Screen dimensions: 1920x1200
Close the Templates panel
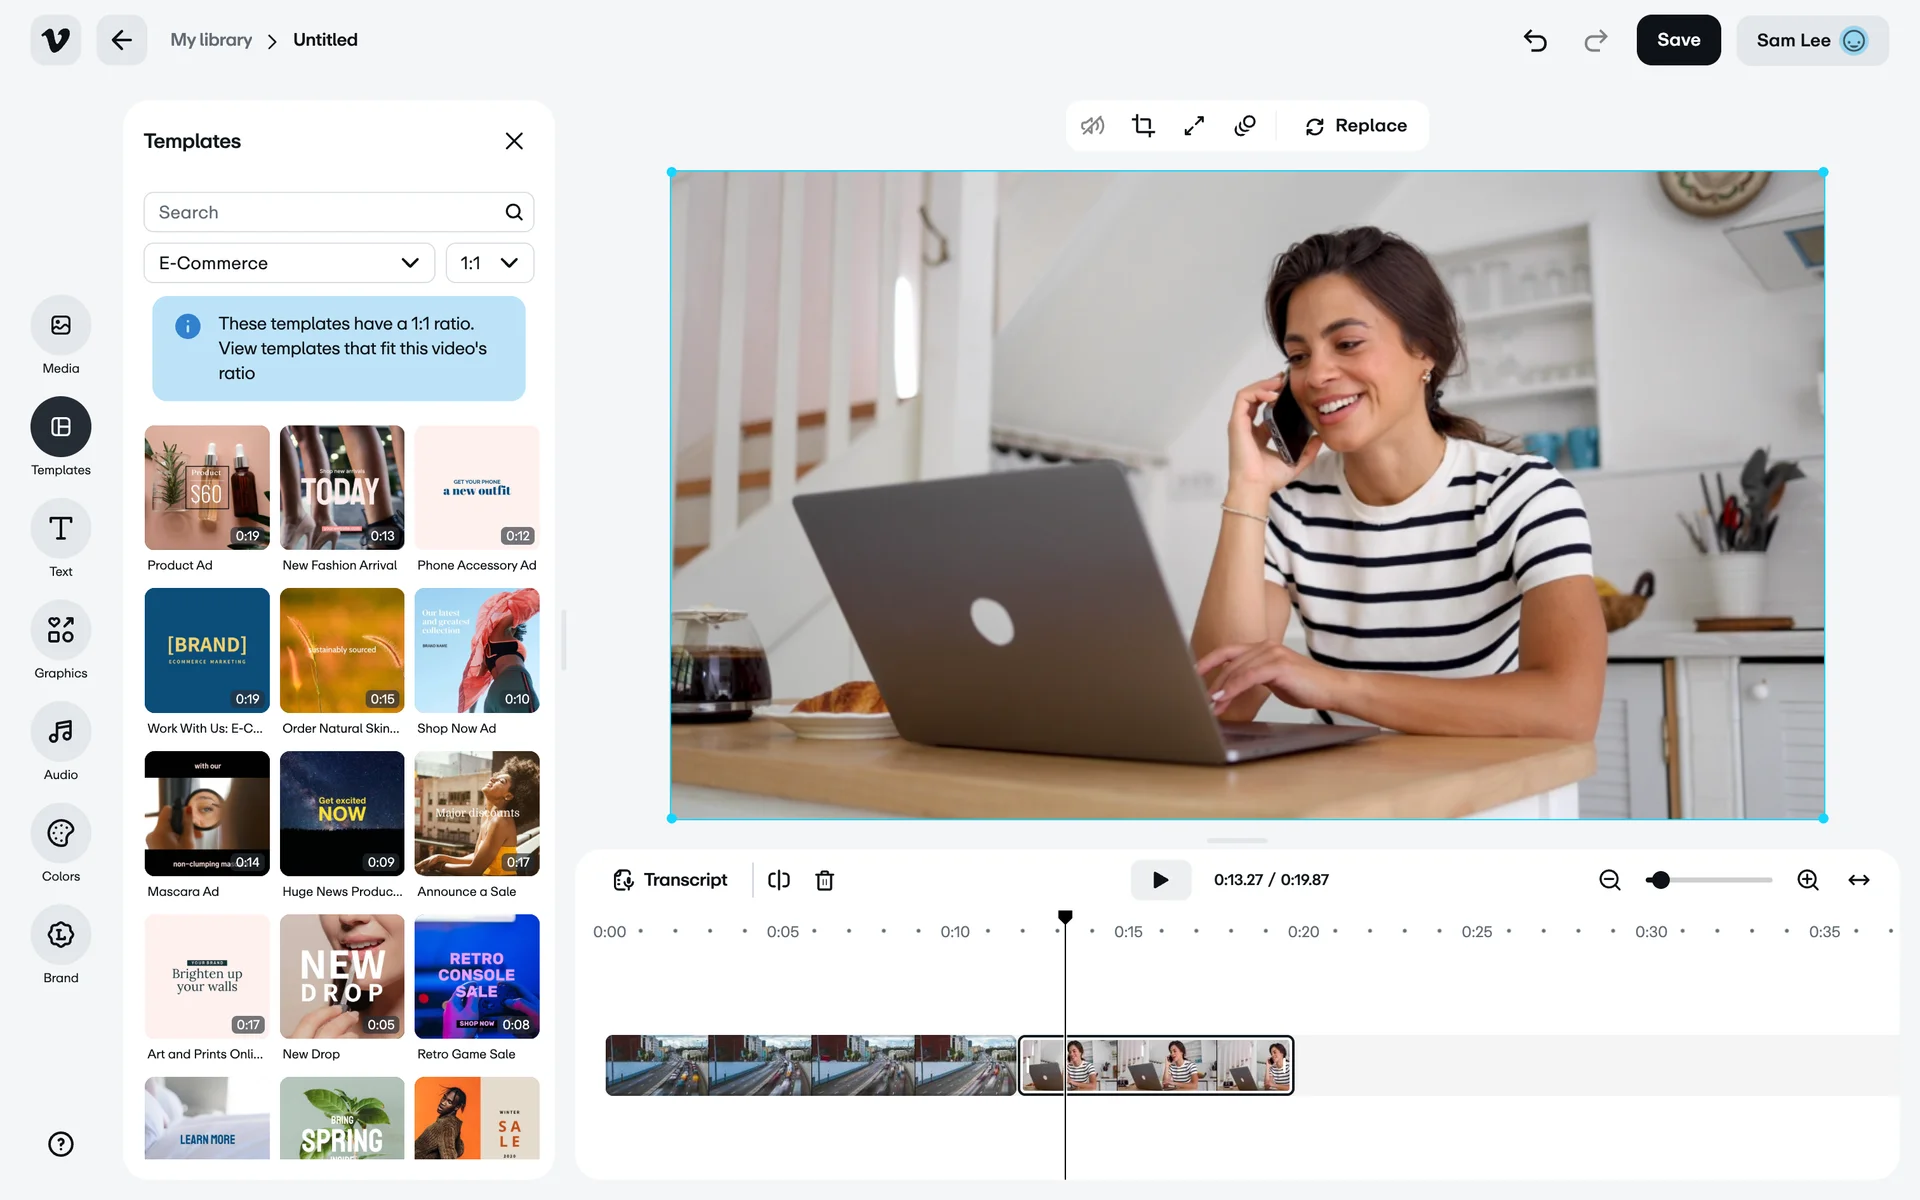coord(514,141)
